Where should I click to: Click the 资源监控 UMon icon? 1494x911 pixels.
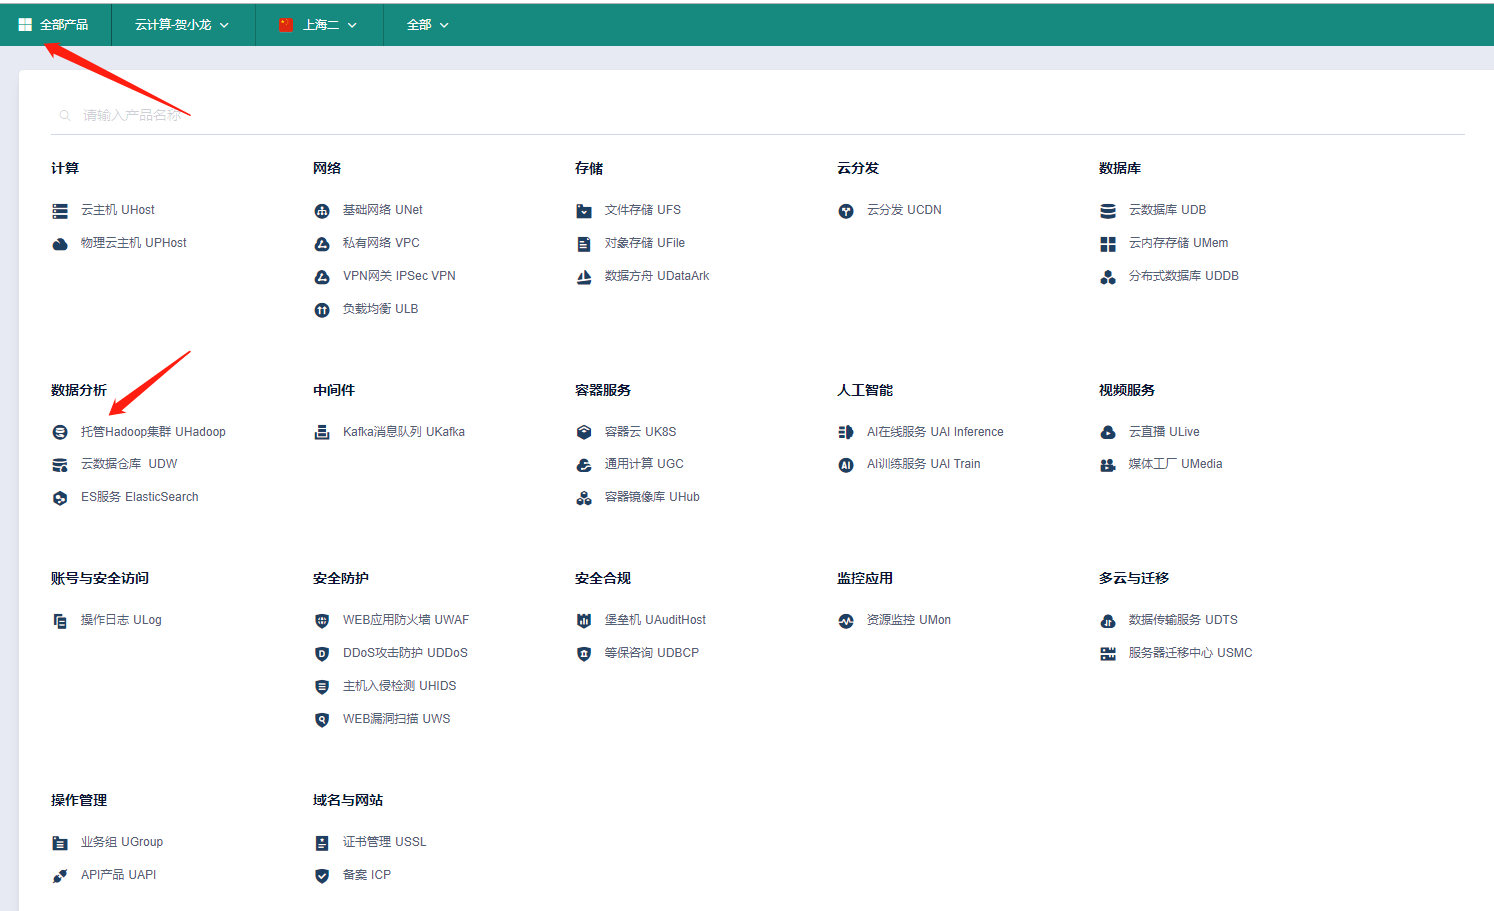[x=846, y=621]
